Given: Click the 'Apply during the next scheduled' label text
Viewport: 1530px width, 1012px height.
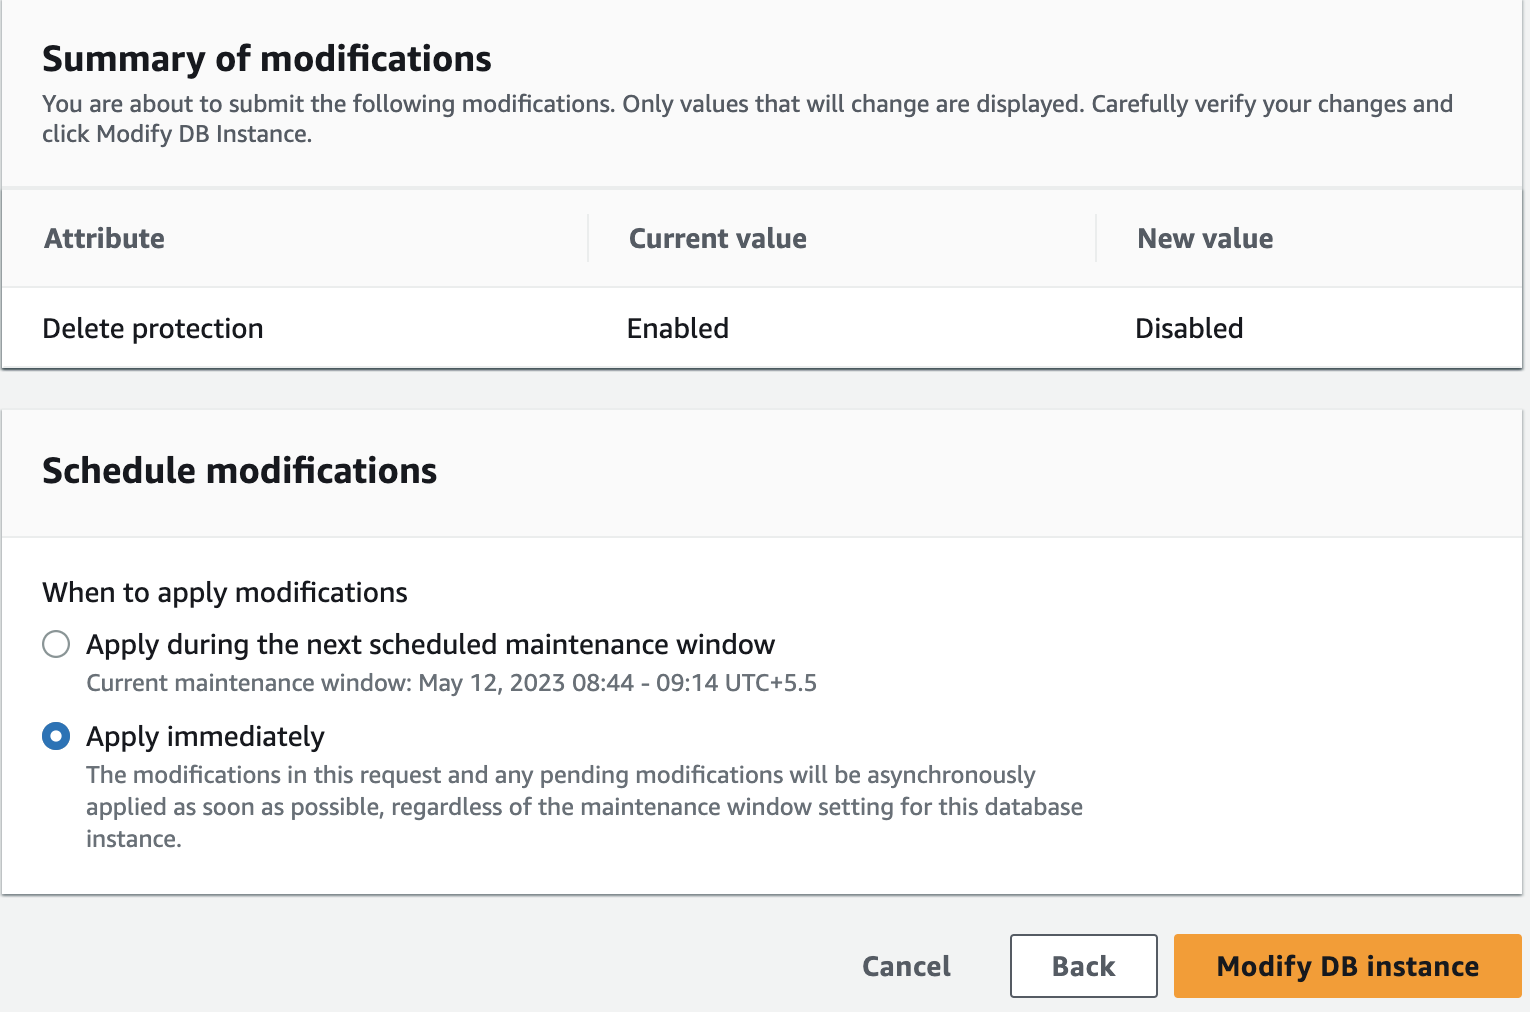Looking at the screenshot, I should point(430,645).
